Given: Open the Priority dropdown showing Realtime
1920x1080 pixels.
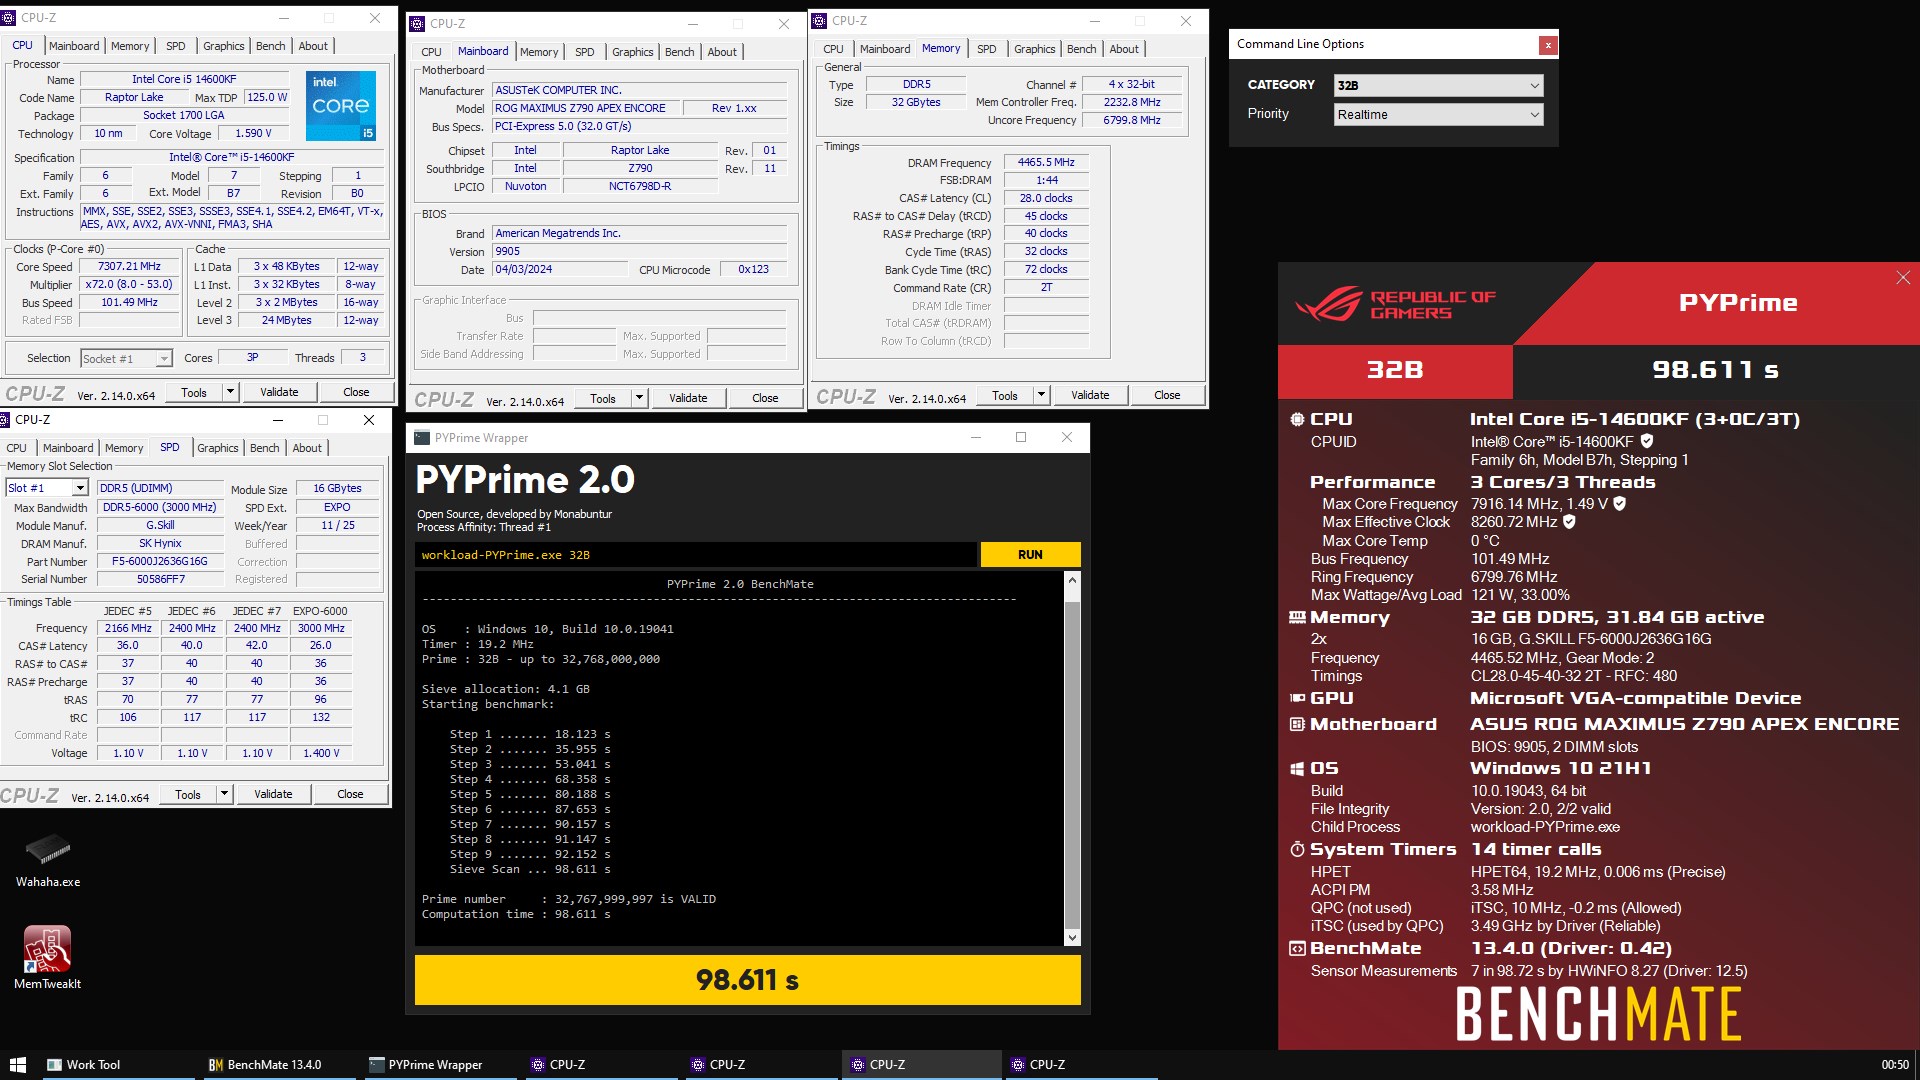Looking at the screenshot, I should click(1439, 115).
